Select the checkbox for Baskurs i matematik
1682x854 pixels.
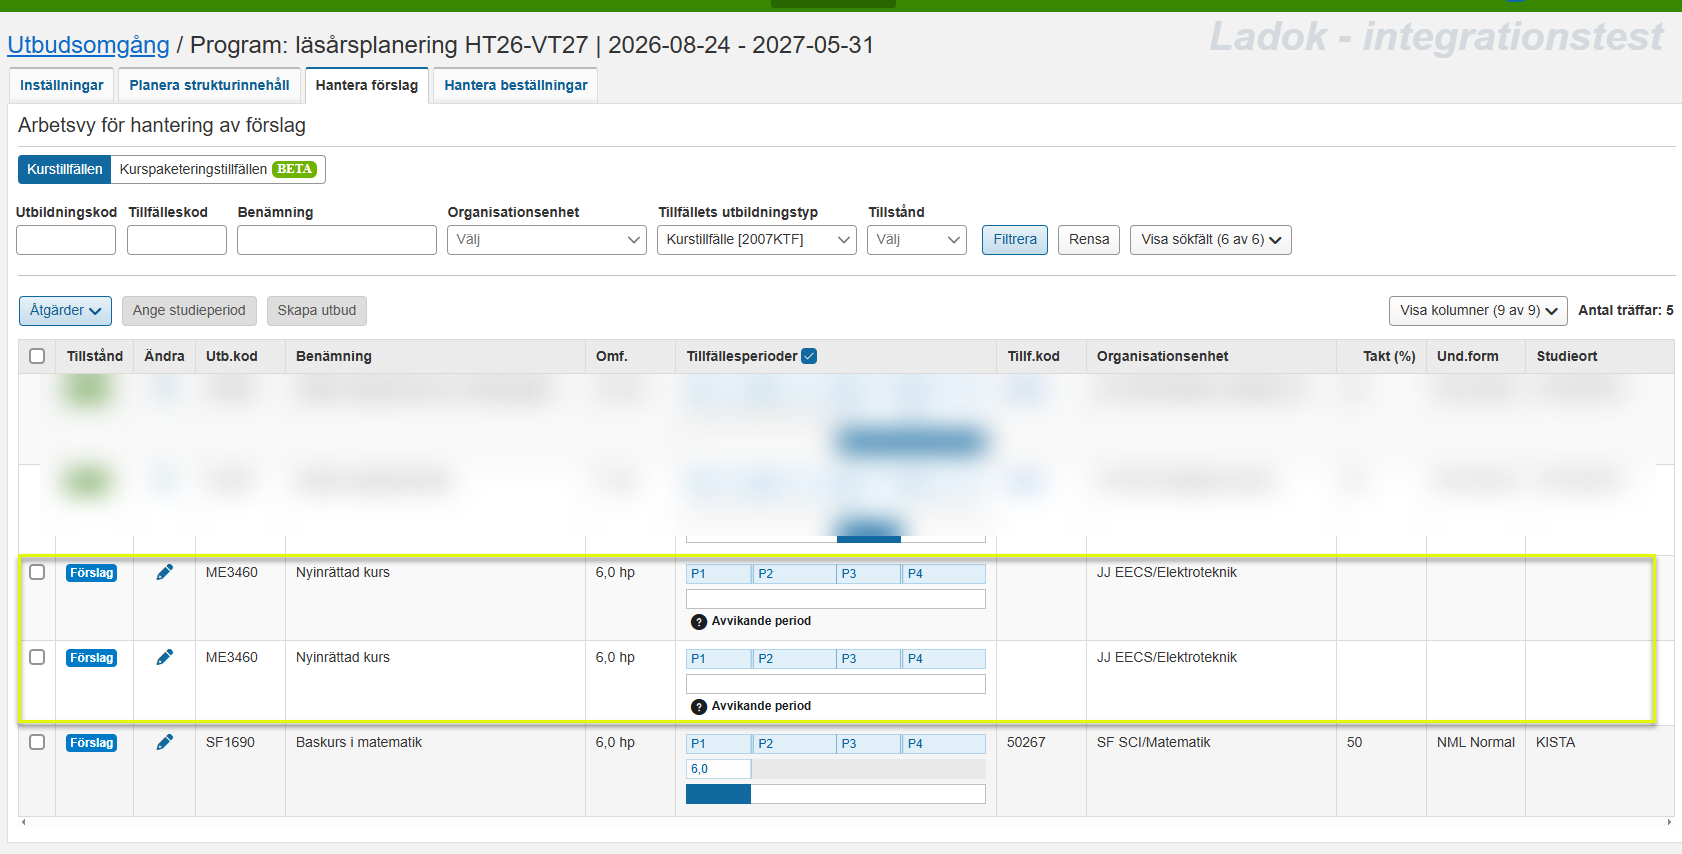pos(37,742)
